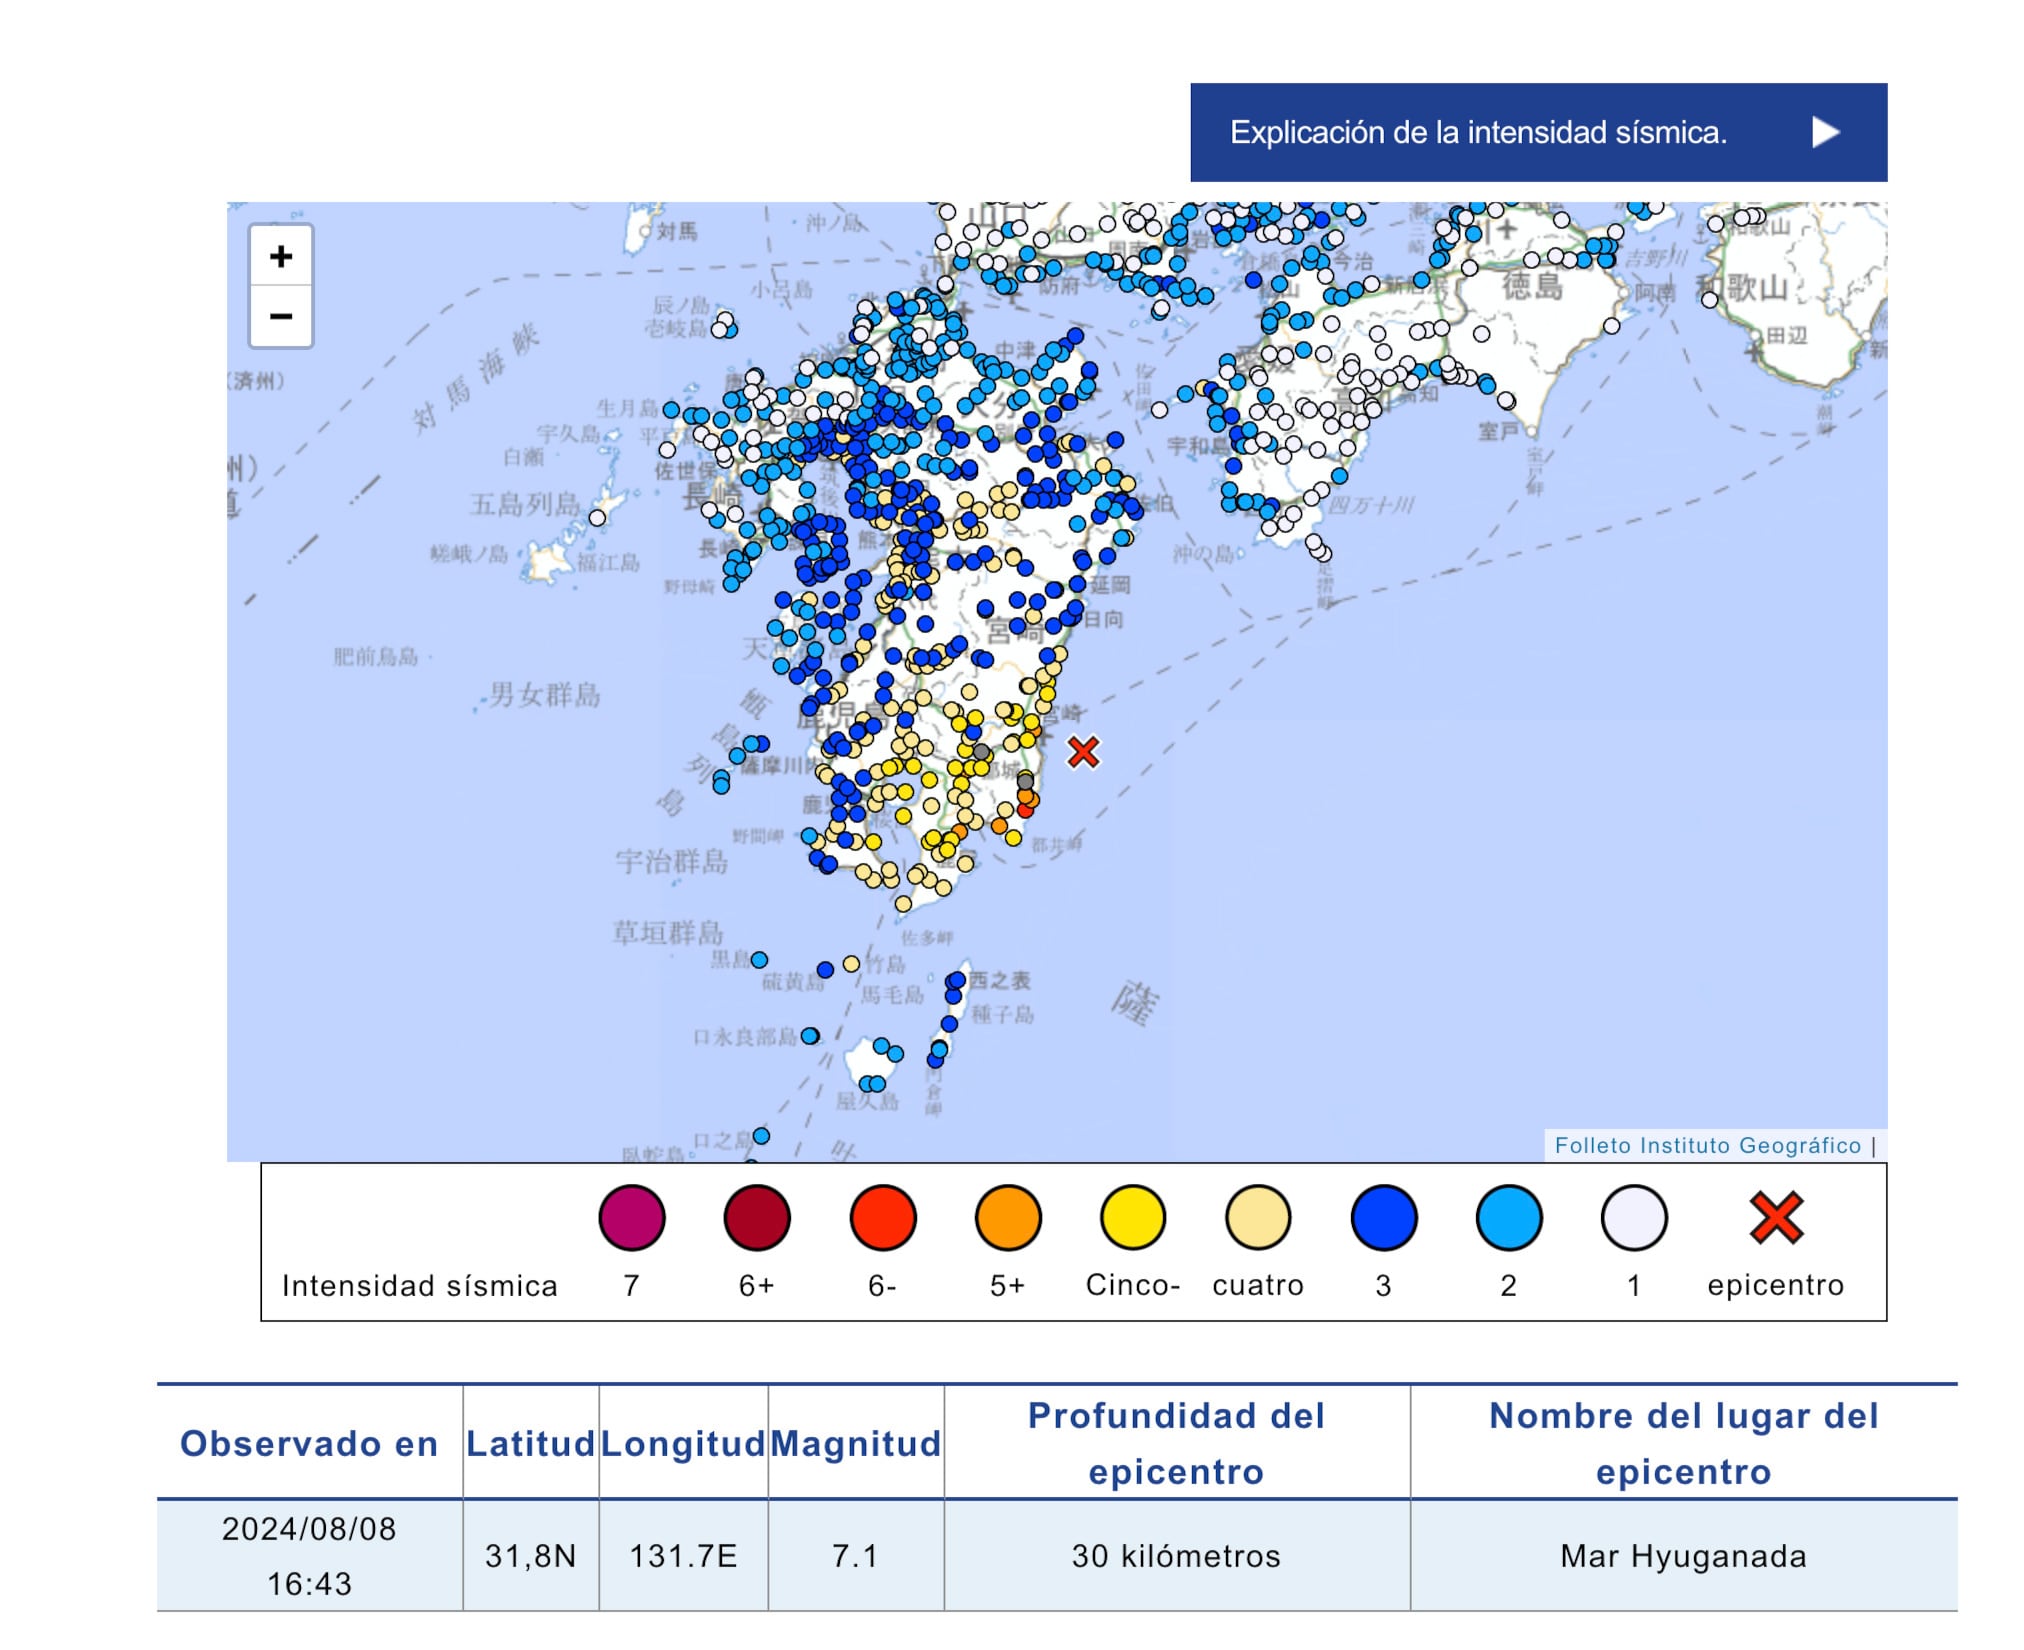Zoom out using the minus button

tap(281, 316)
